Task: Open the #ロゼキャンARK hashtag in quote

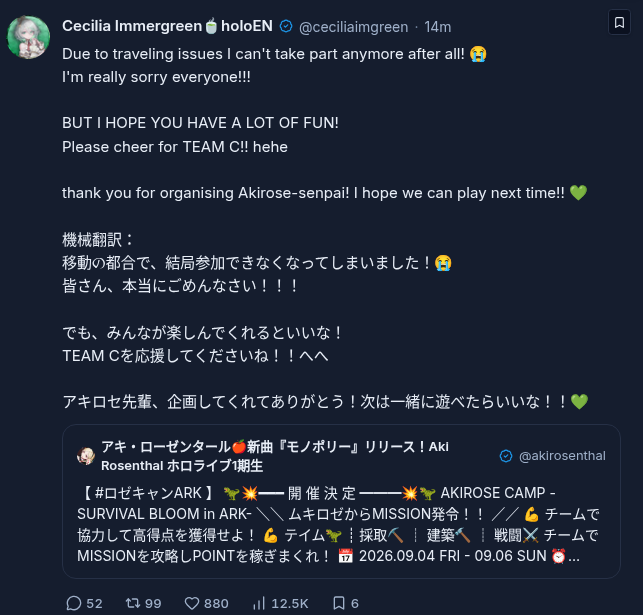Action: [x=148, y=493]
